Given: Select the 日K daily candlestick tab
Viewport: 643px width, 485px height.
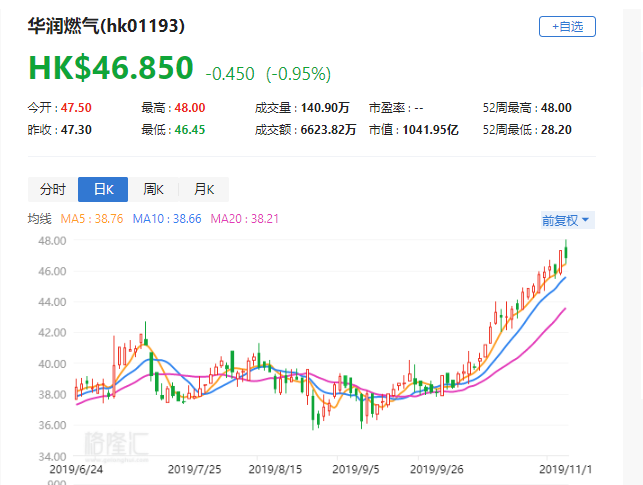Looking at the screenshot, I should pos(103,189).
